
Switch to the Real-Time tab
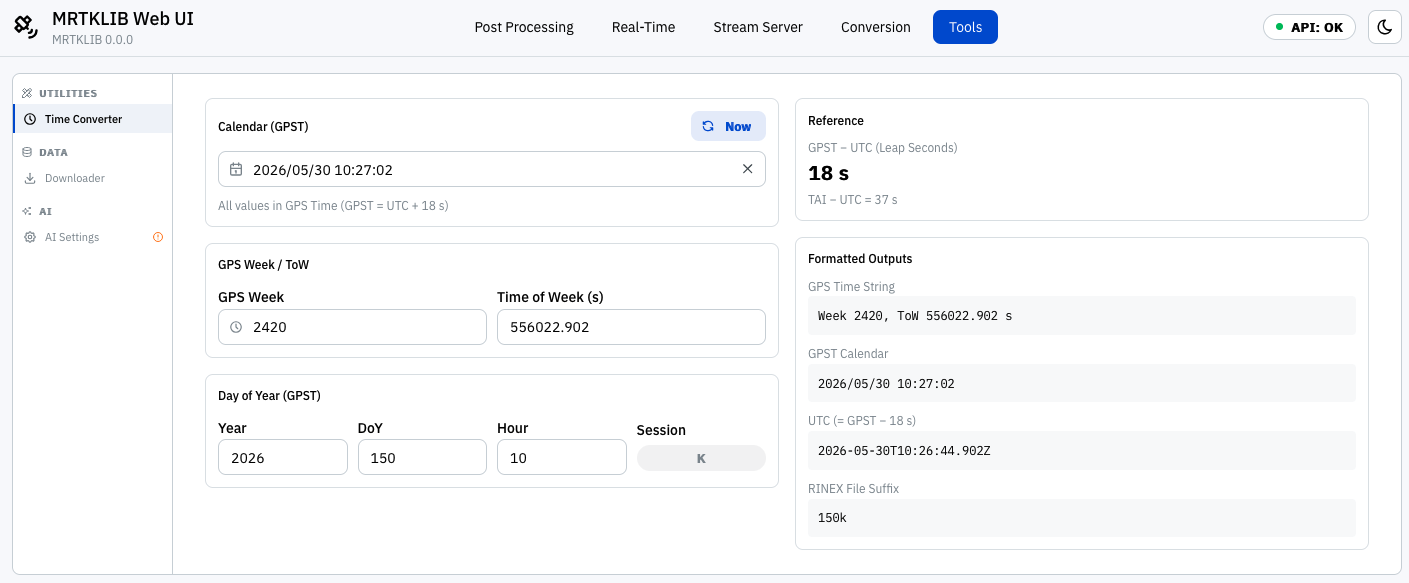(x=643, y=27)
